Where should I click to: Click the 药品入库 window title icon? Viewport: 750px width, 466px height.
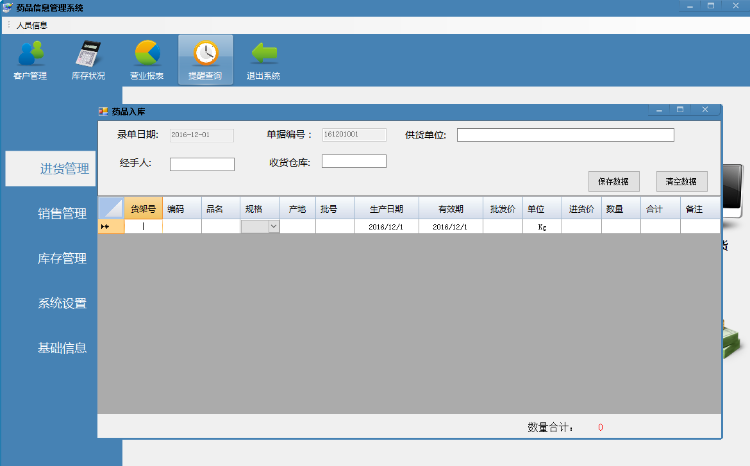103,111
